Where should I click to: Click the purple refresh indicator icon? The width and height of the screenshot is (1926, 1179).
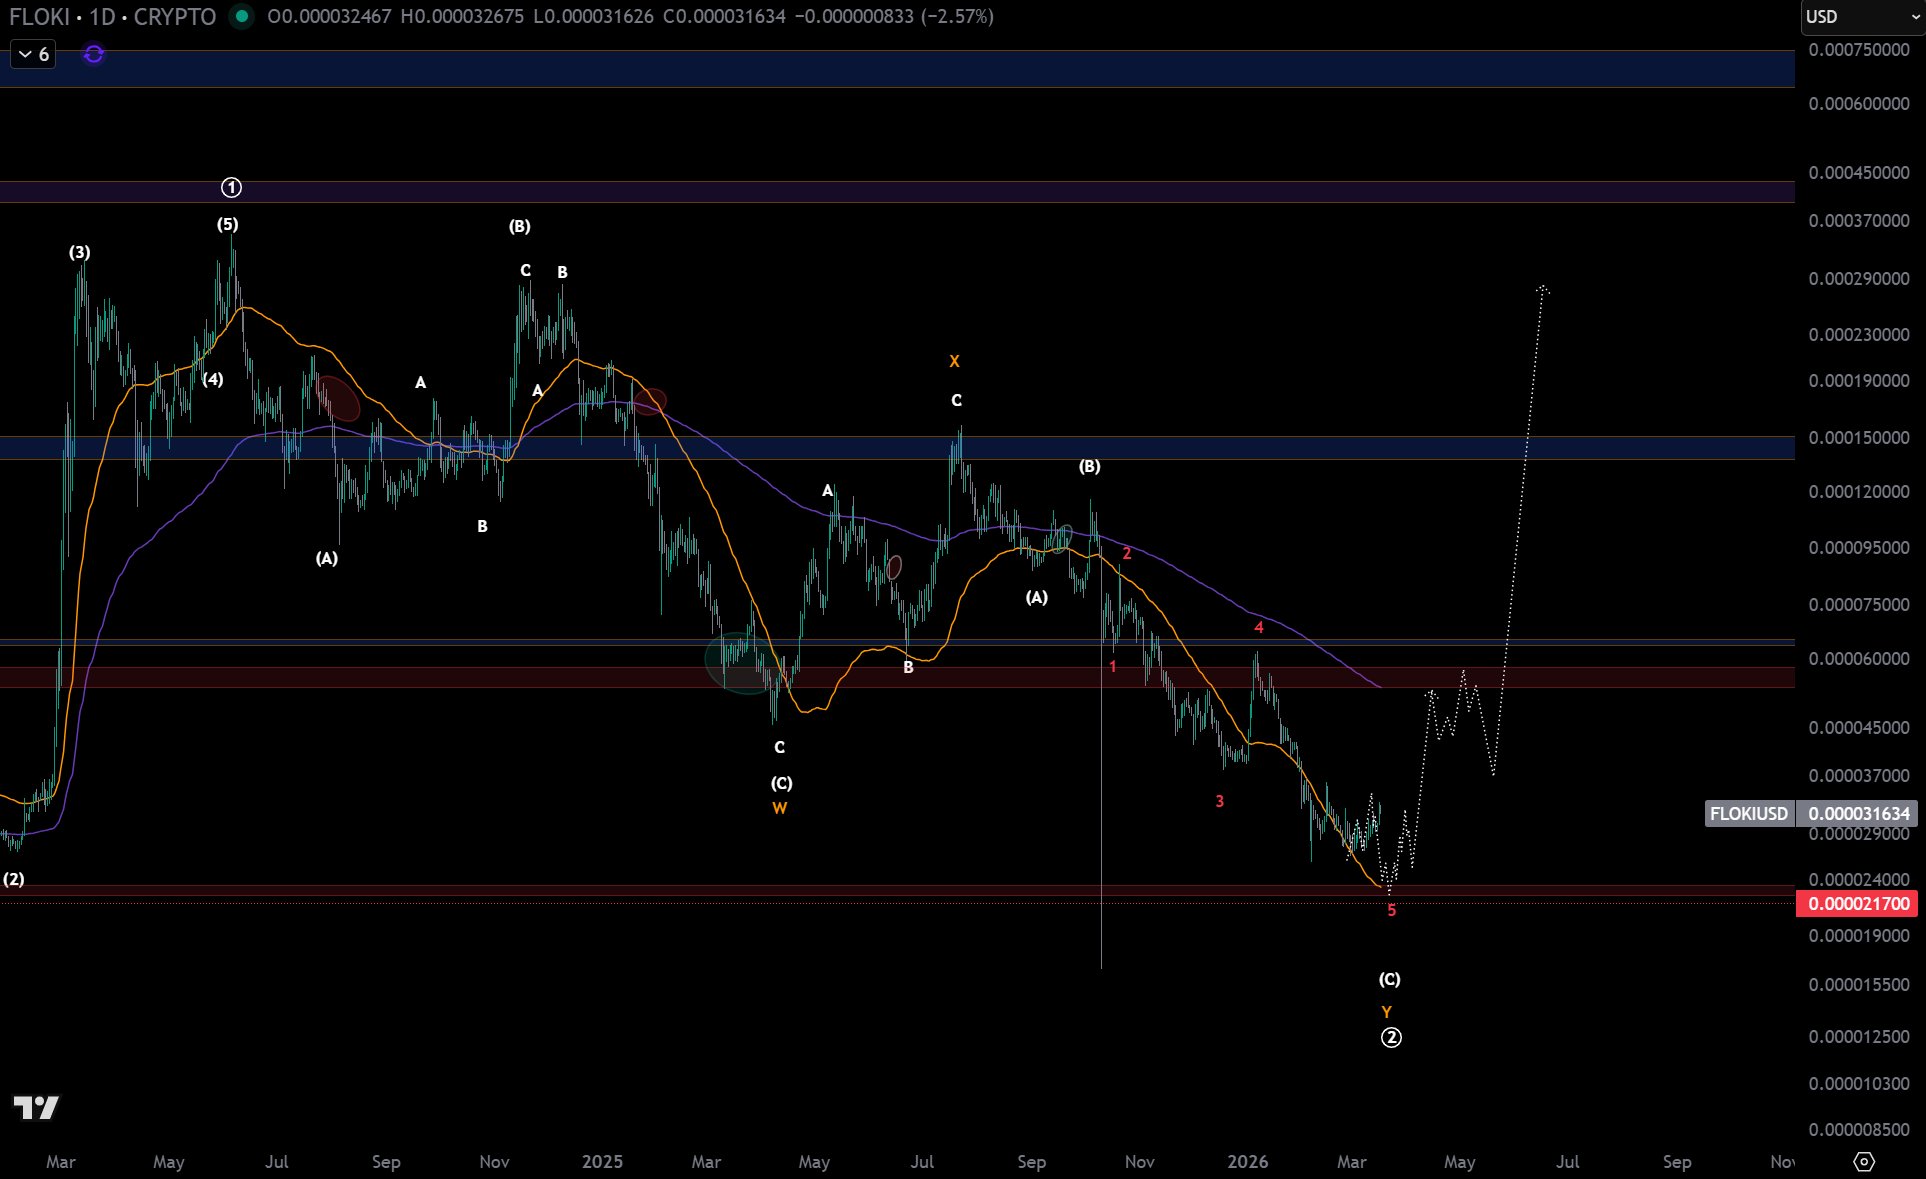click(x=94, y=54)
